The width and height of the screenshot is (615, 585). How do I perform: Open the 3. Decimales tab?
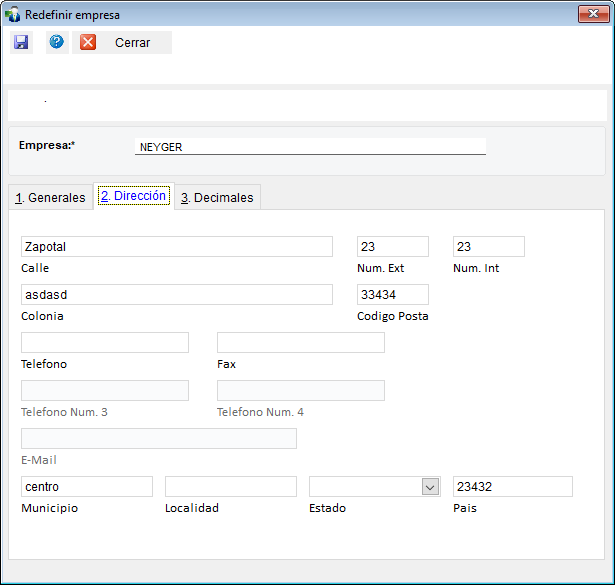[217, 198]
